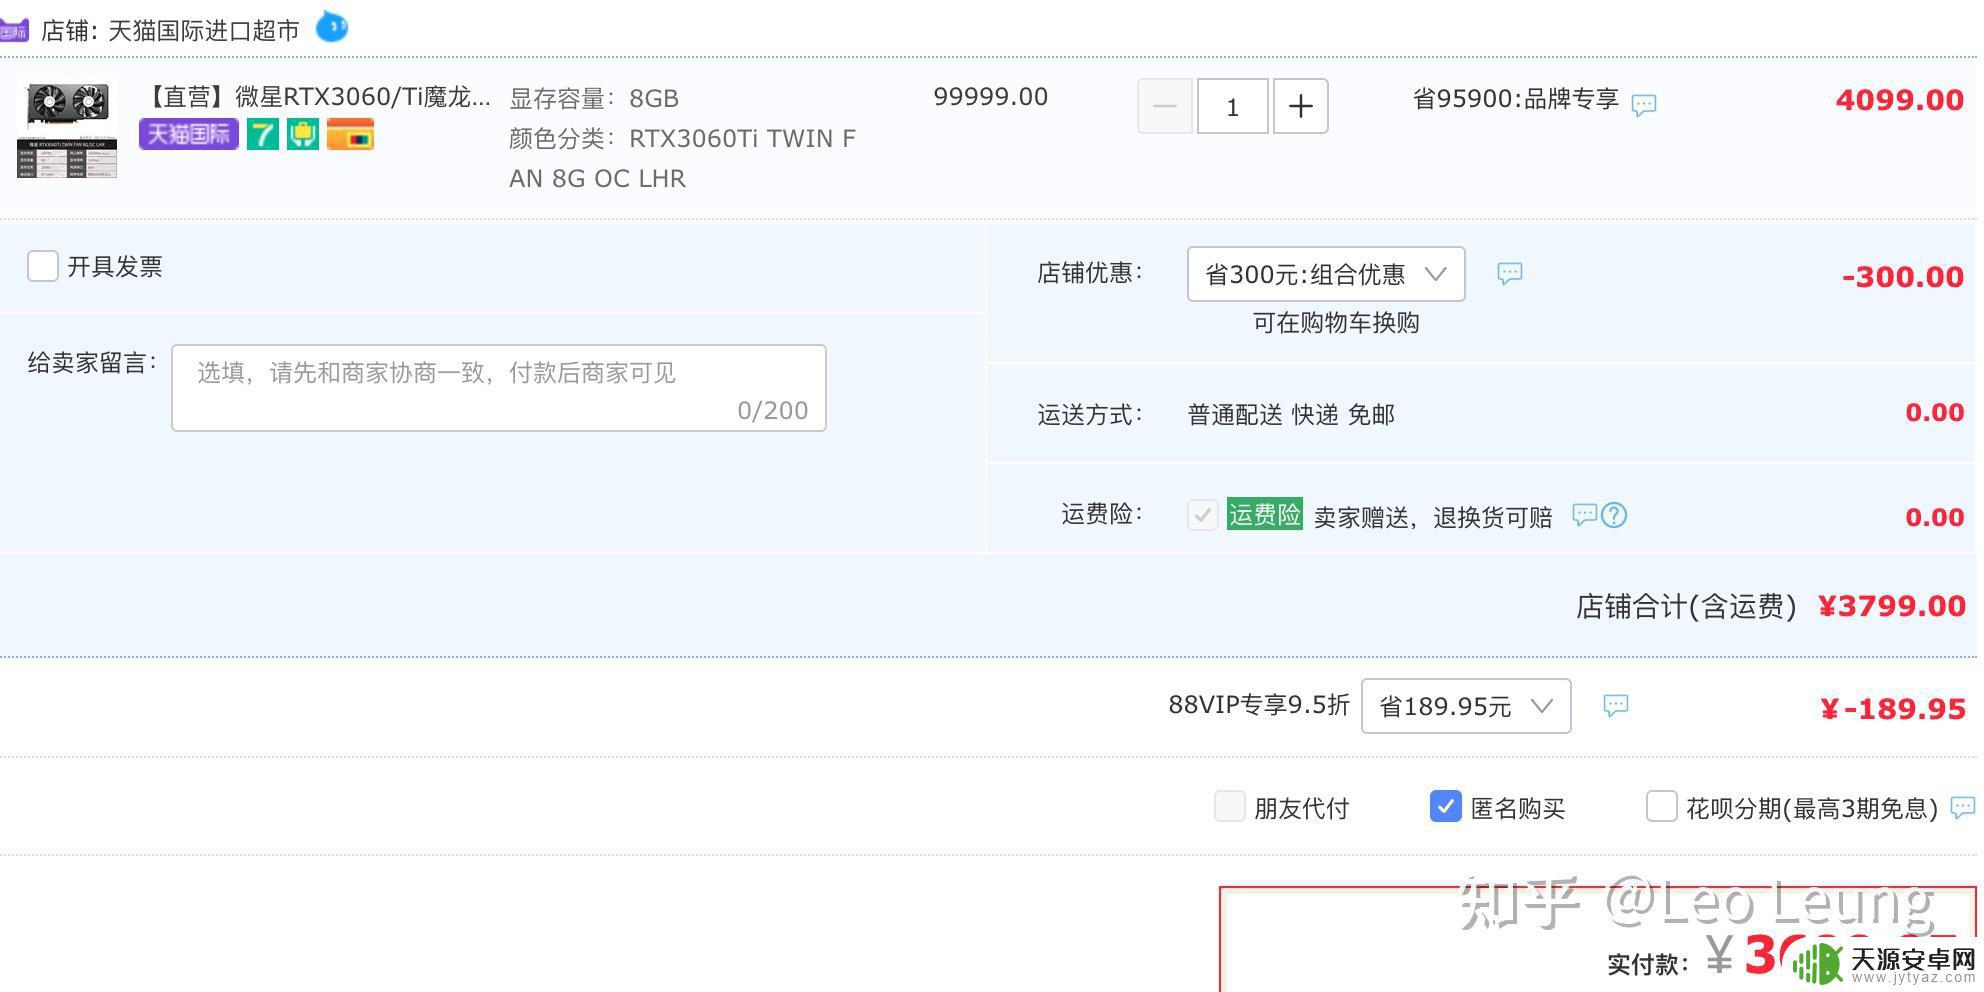Click the green 运费险 label tag
Image resolution: width=1984 pixels, height=992 pixels.
pyautogui.click(x=1265, y=514)
